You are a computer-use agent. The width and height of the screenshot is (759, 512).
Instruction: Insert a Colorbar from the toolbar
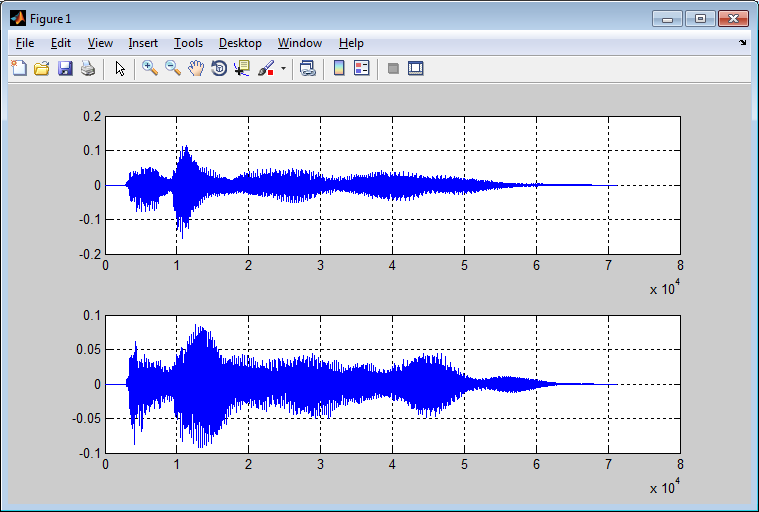pos(339,69)
